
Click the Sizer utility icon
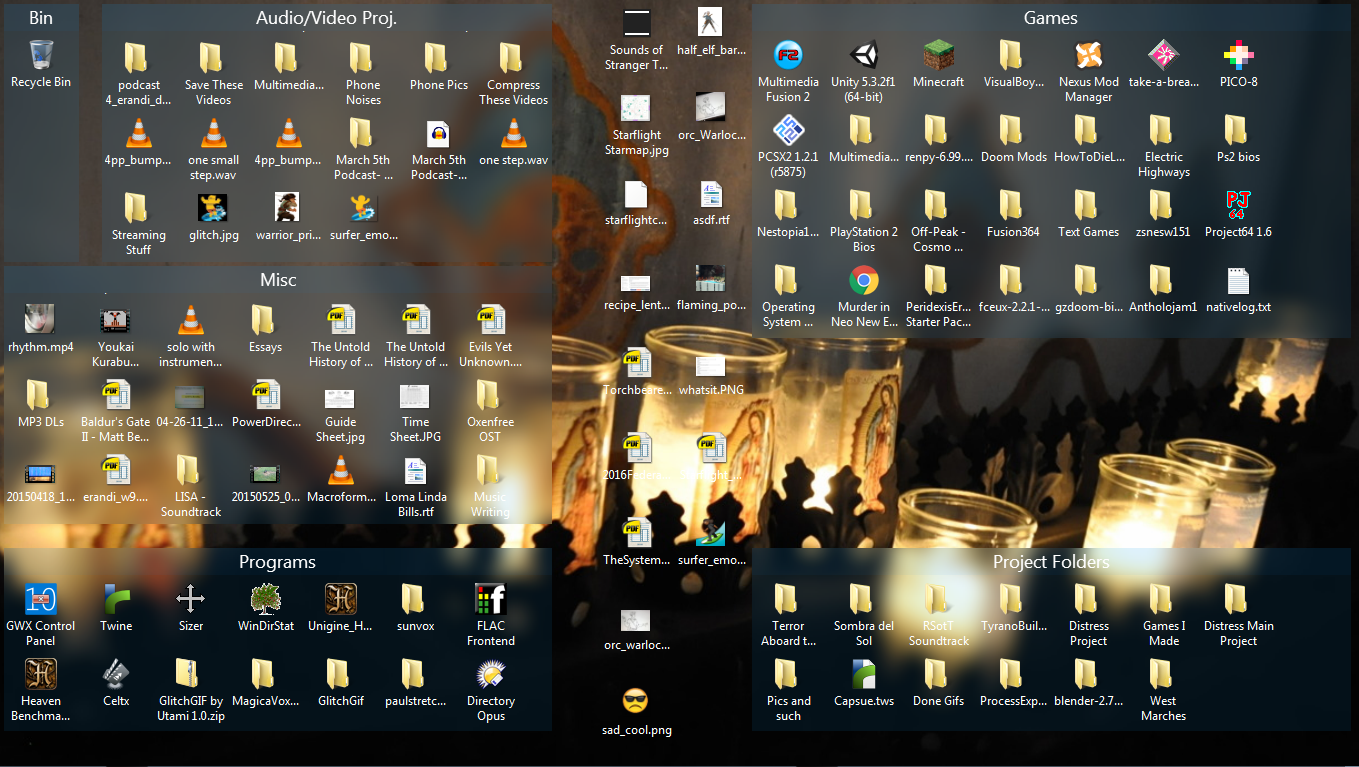[190, 600]
